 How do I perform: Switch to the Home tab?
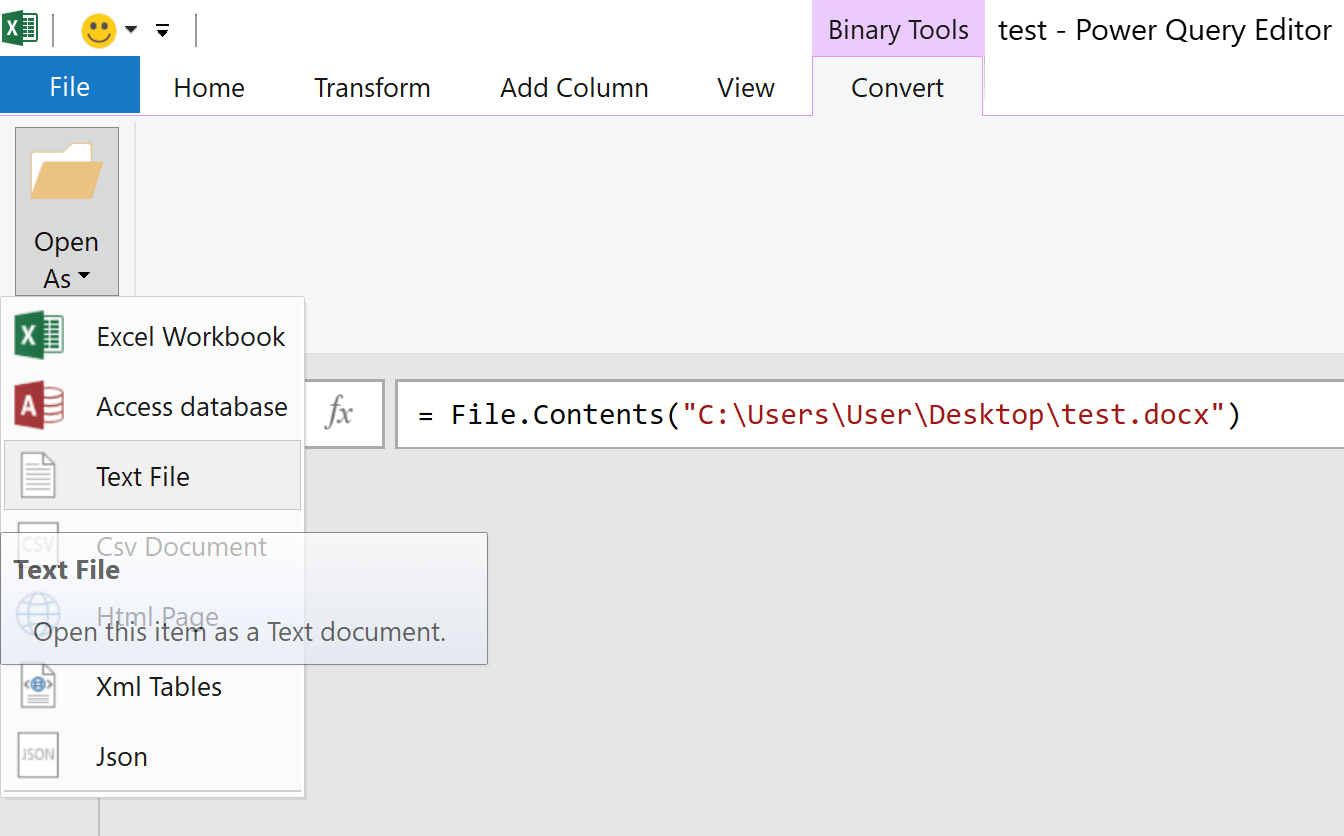pyautogui.click(x=208, y=88)
